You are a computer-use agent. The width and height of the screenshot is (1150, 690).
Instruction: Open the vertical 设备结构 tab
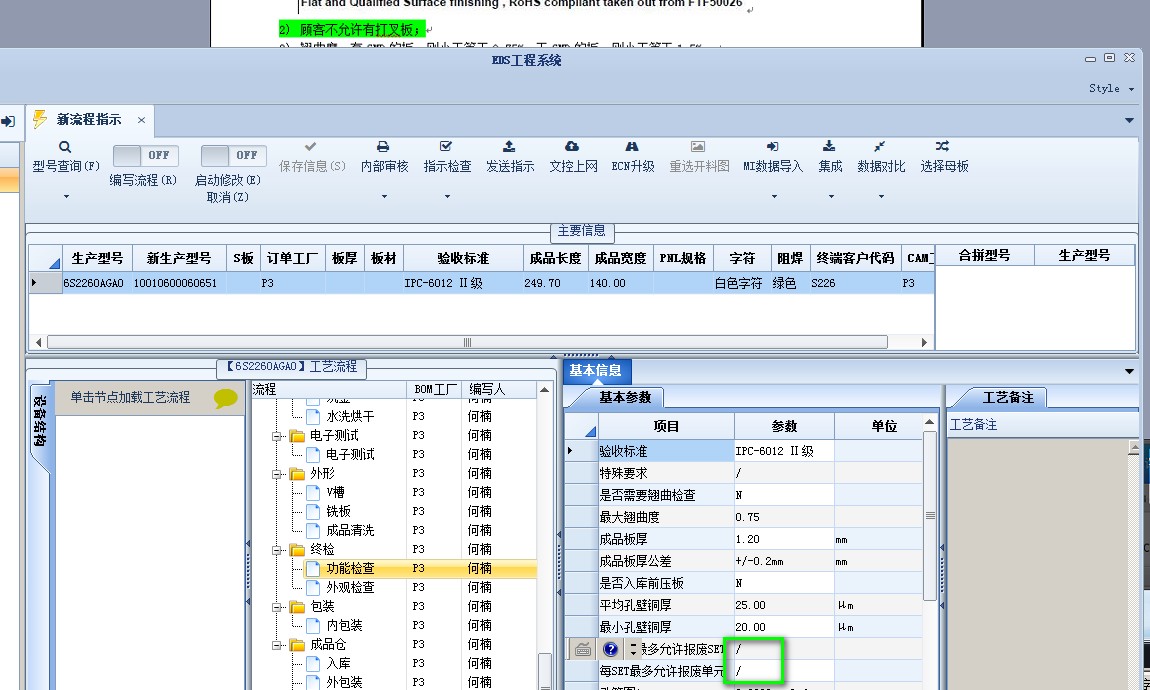point(40,422)
